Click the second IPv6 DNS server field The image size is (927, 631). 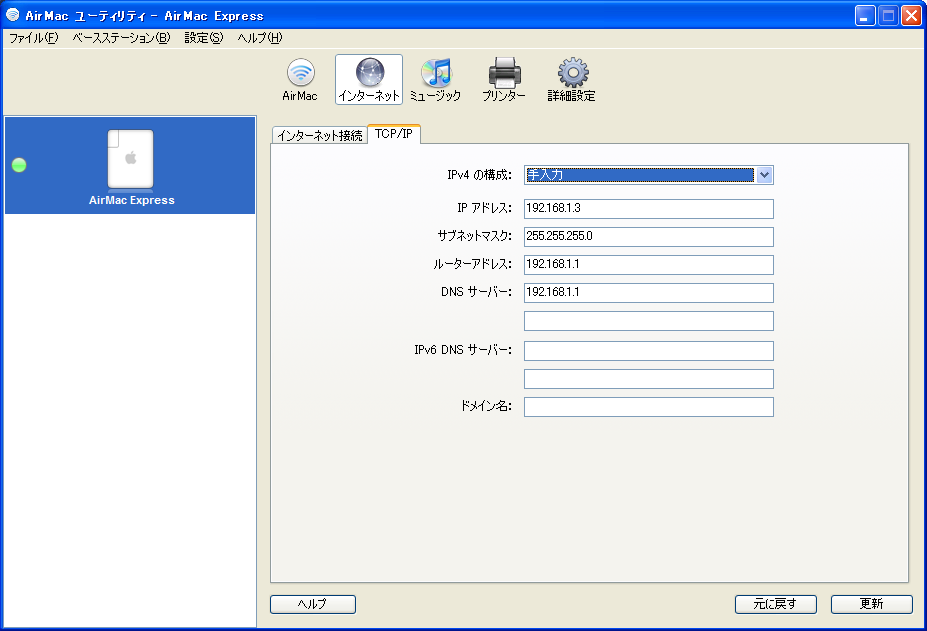click(x=649, y=379)
